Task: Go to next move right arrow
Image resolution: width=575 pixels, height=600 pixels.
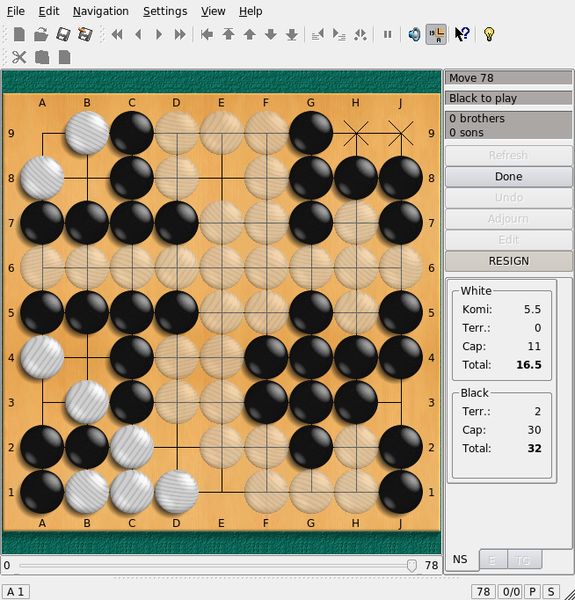Action: [x=158, y=35]
